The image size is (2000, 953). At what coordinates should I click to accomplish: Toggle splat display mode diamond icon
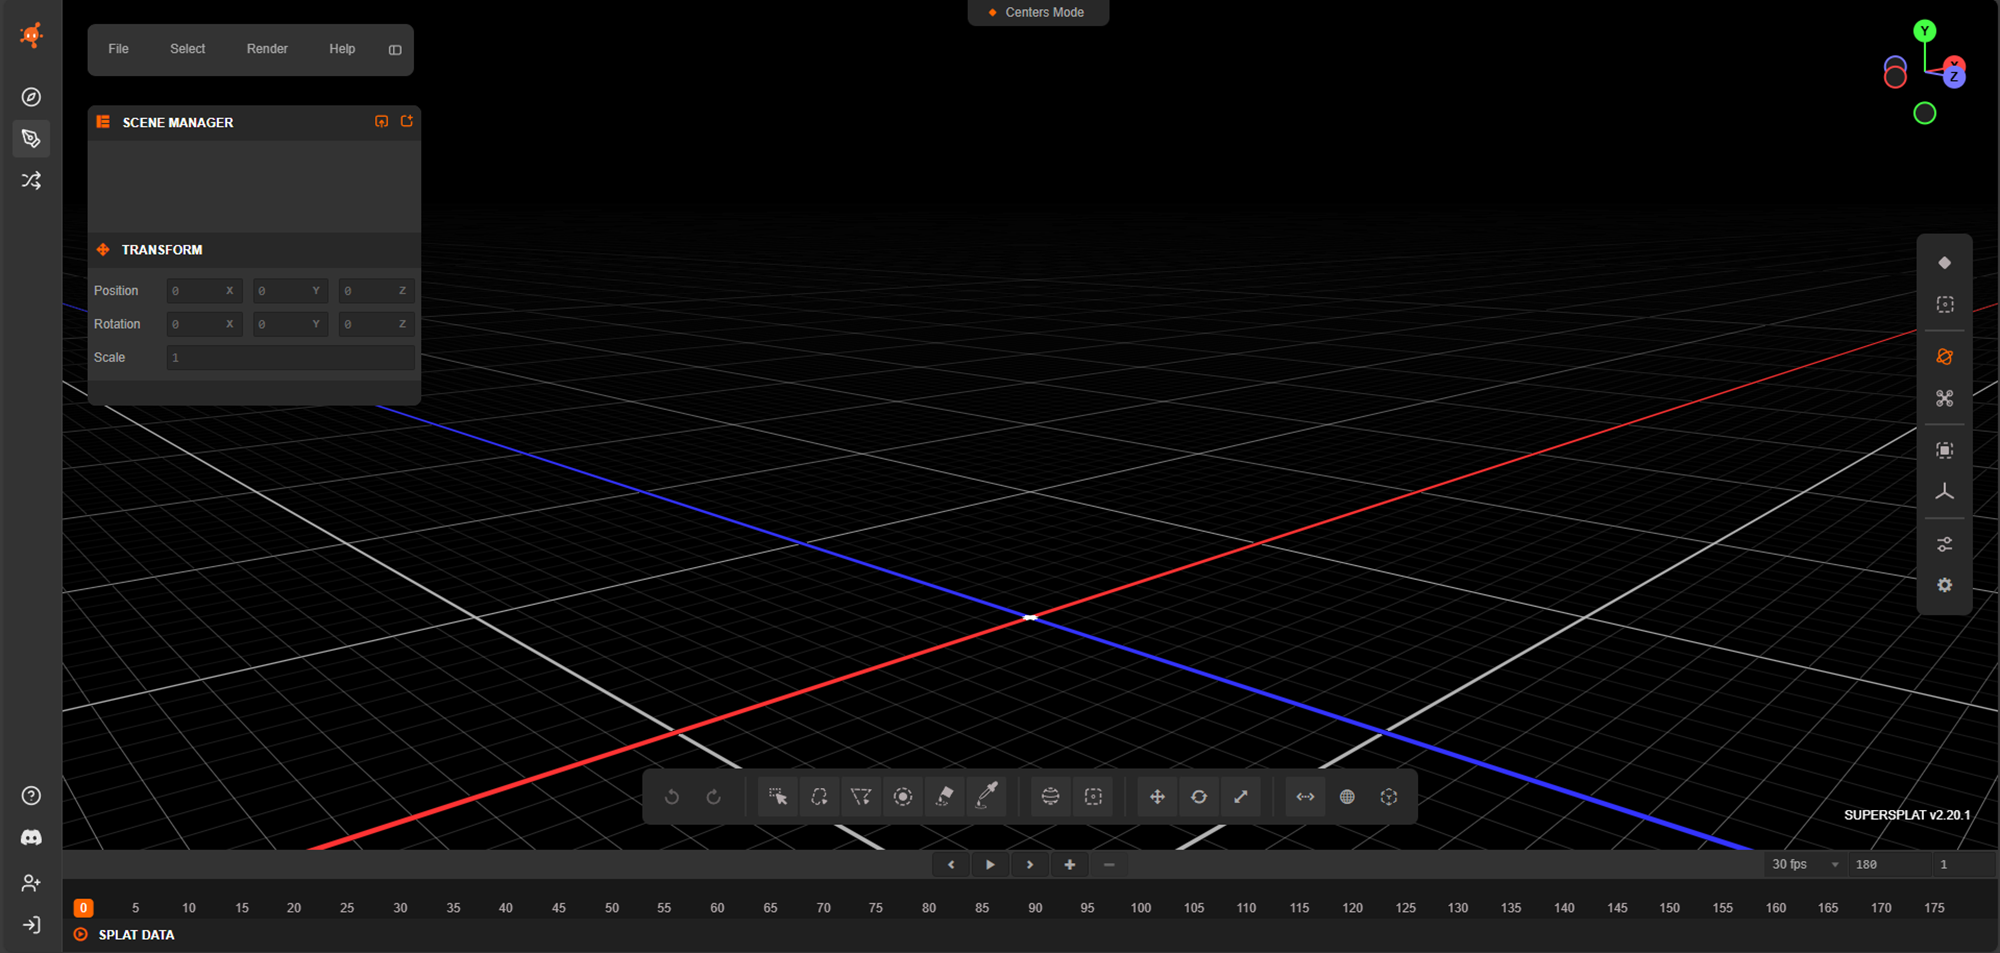(1944, 263)
